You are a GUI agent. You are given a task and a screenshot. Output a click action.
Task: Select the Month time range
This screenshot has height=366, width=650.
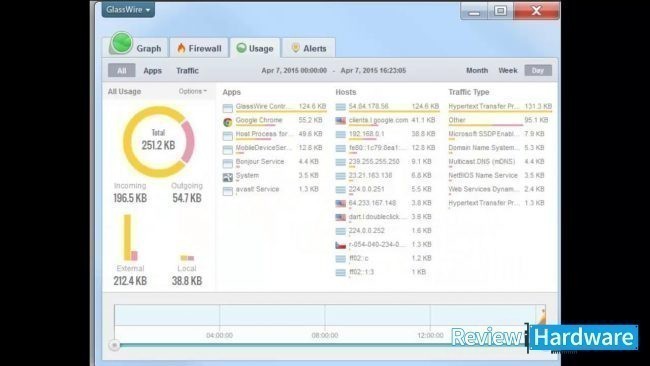point(477,70)
